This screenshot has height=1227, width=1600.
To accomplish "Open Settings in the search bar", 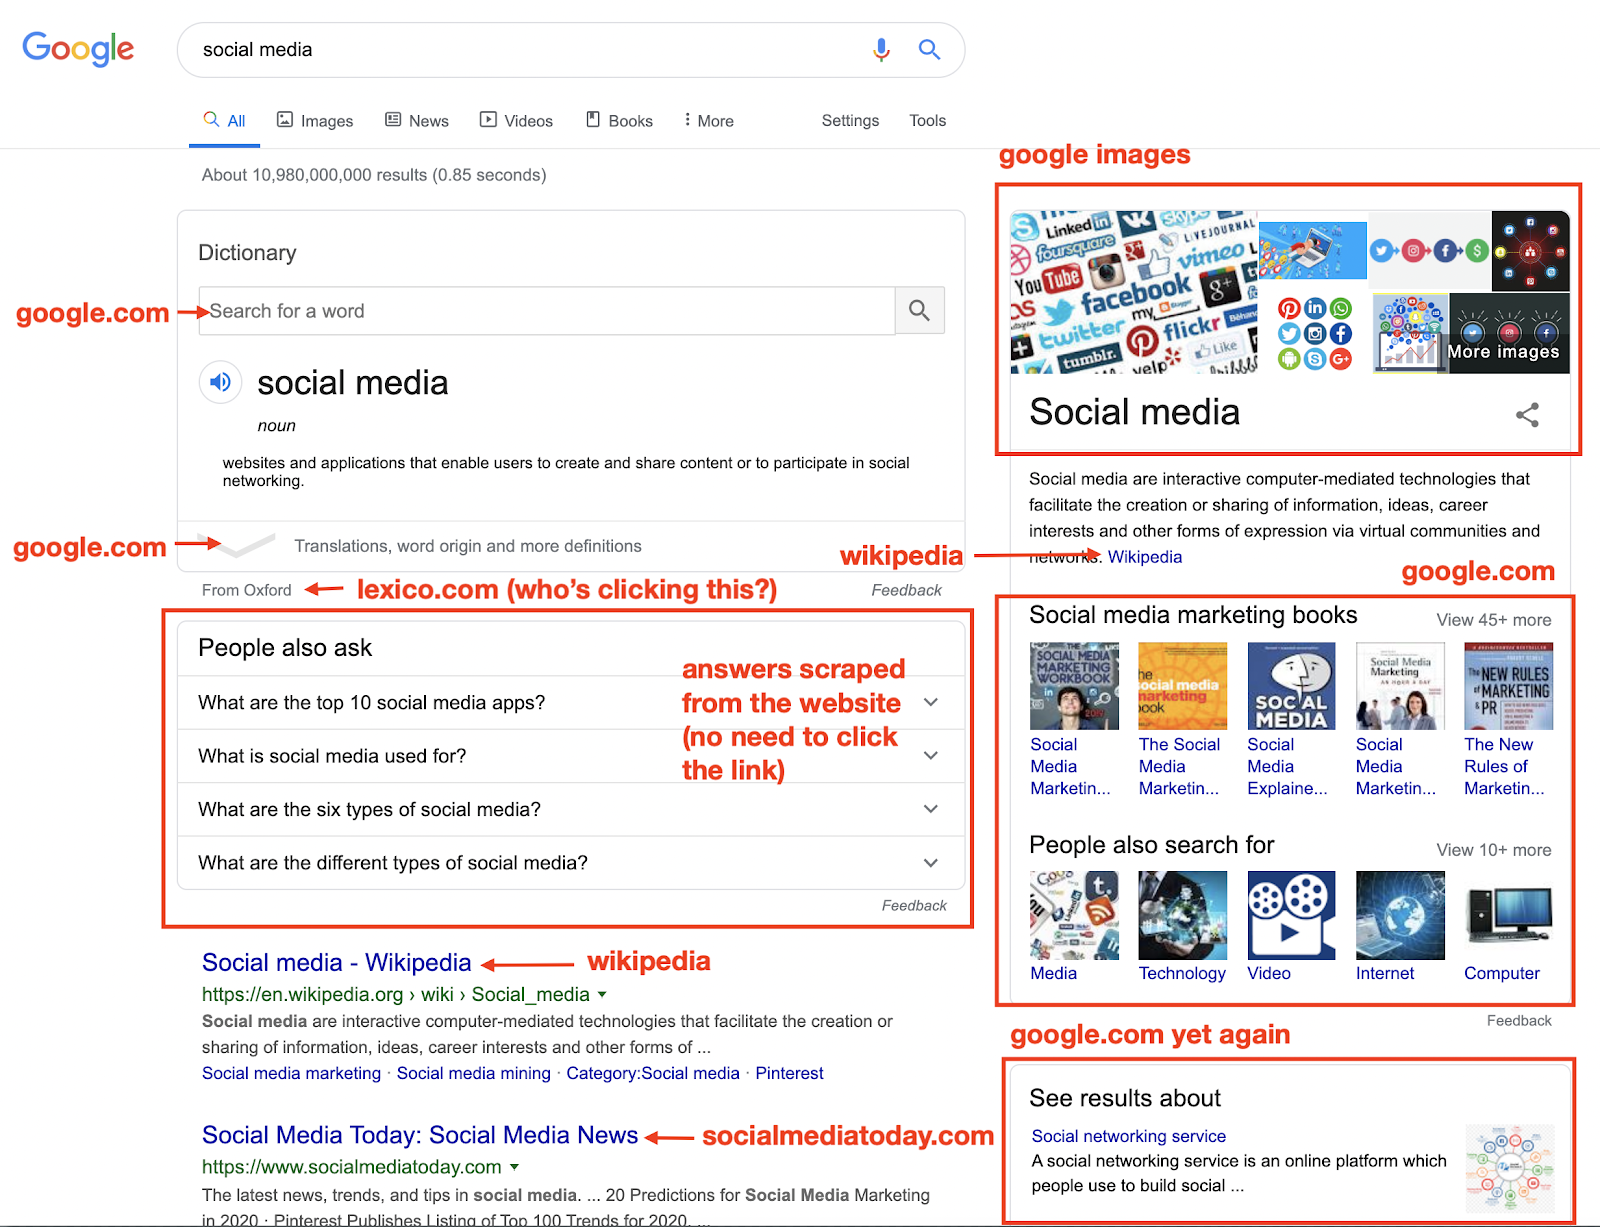I will [850, 120].
